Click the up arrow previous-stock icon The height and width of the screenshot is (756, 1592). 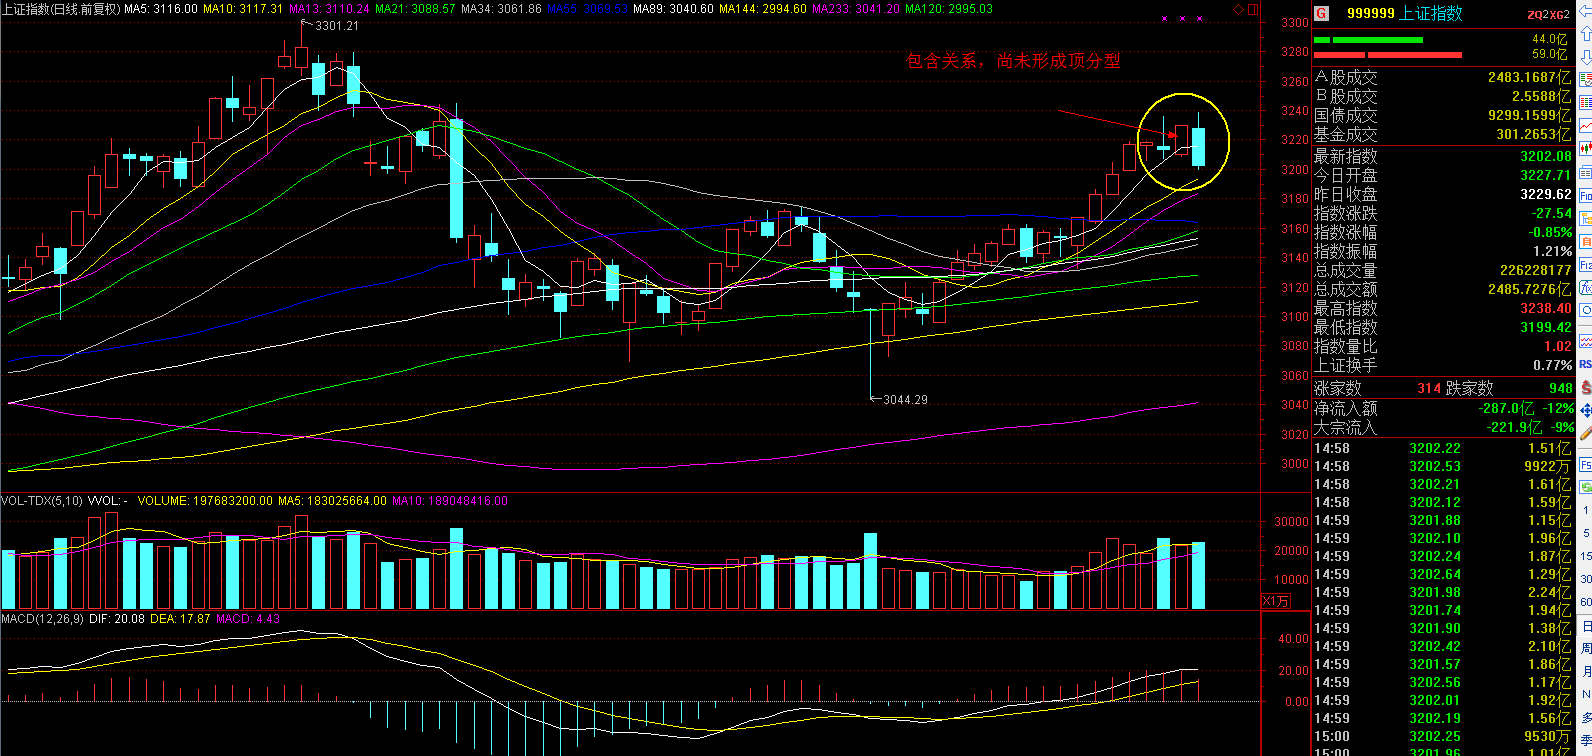tap(1585, 34)
